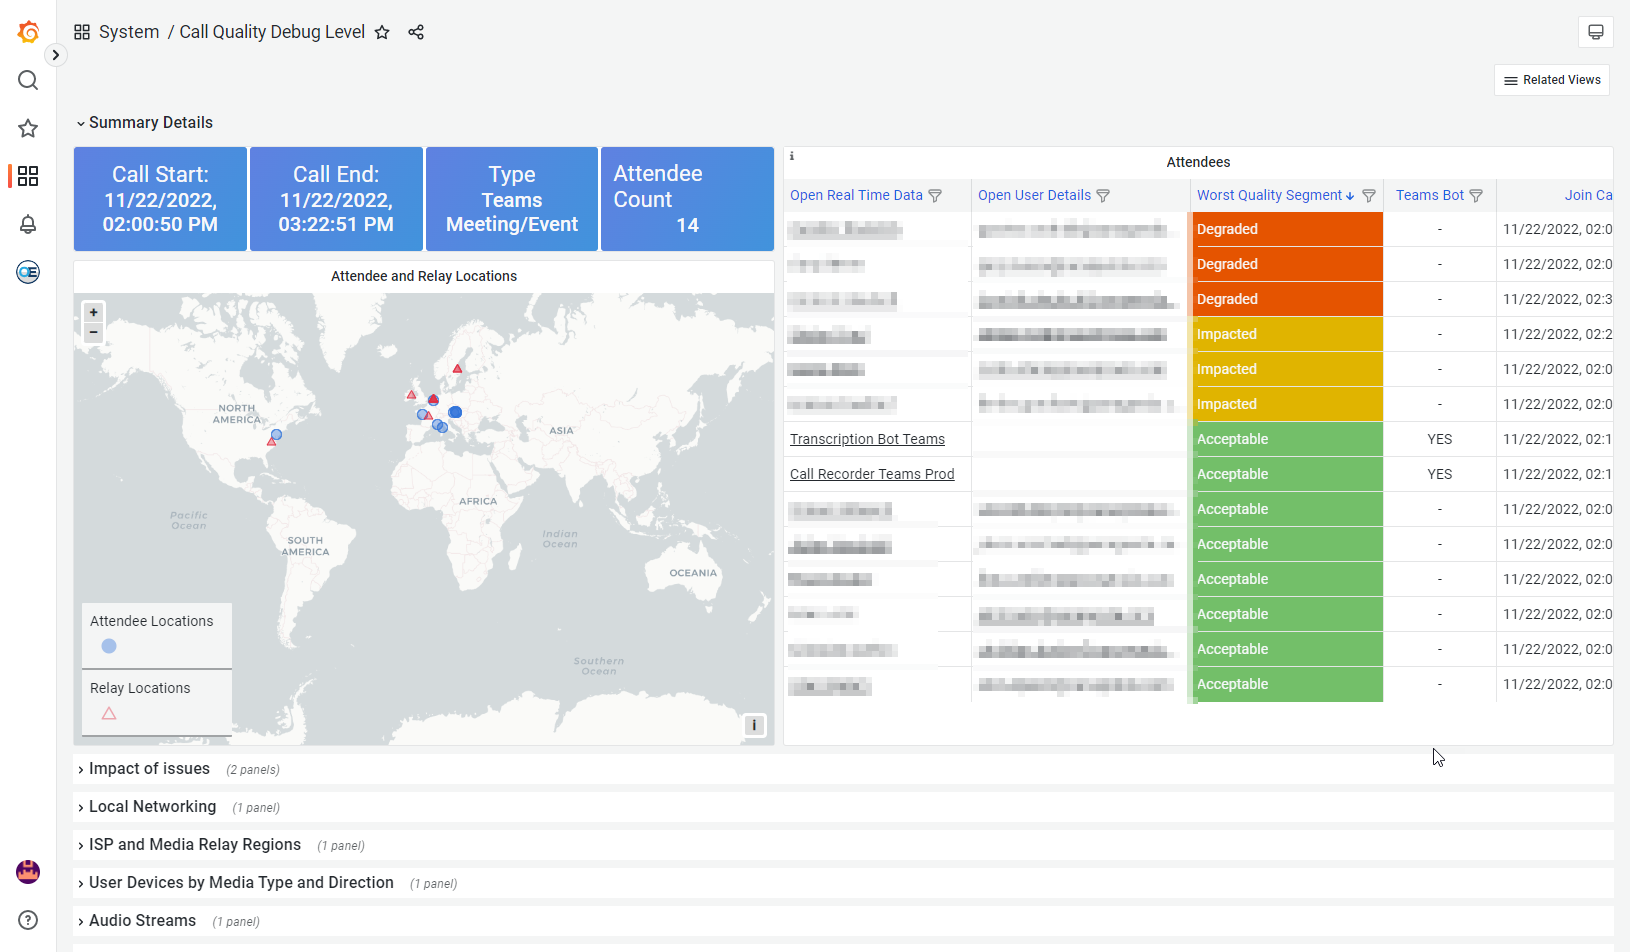
Task: Click the first Degraded quality cell
Action: point(1287,229)
